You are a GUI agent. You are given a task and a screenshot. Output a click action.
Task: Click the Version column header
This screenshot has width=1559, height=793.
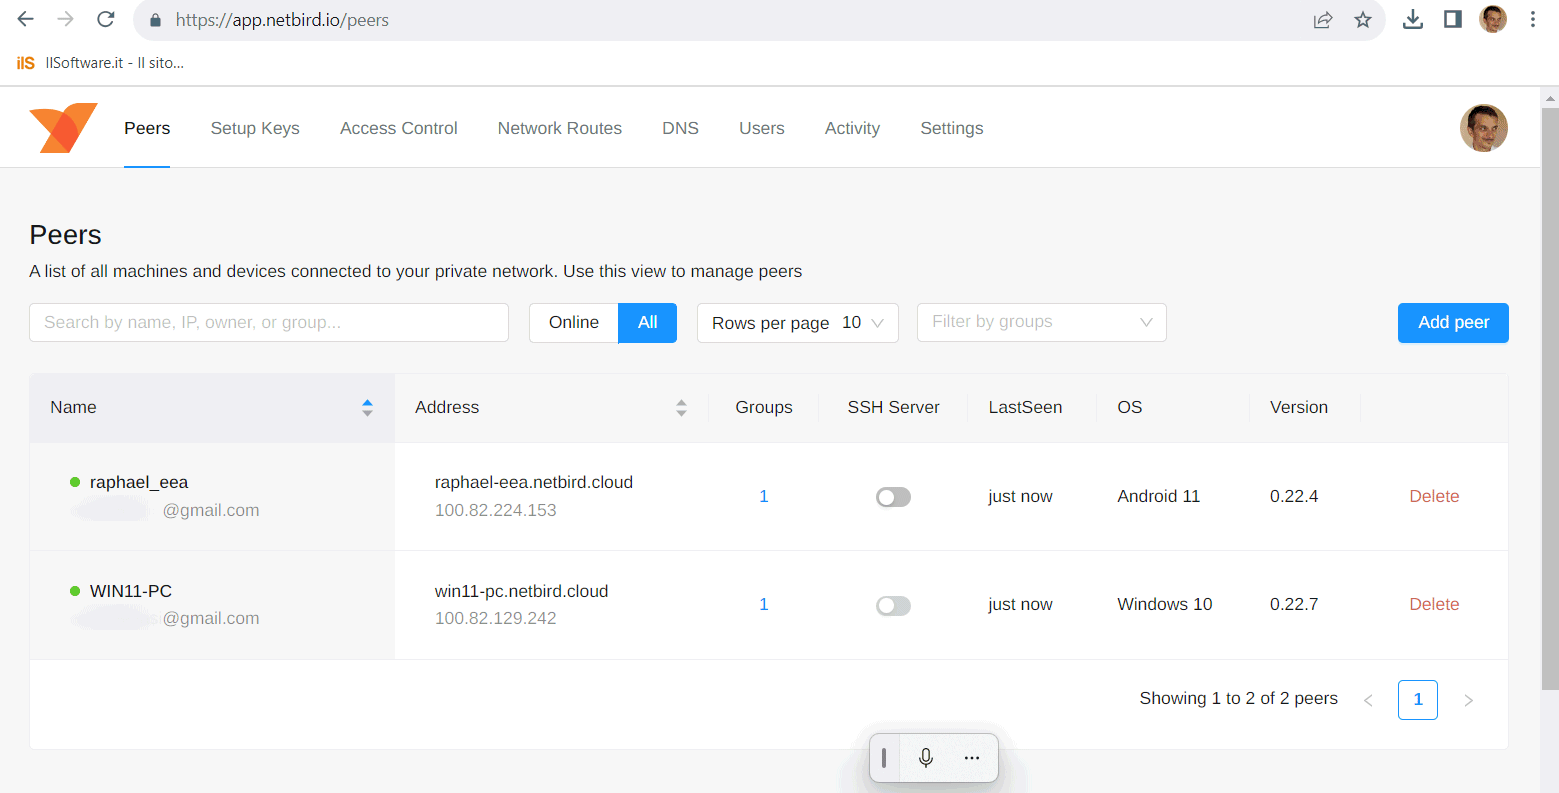coord(1299,407)
